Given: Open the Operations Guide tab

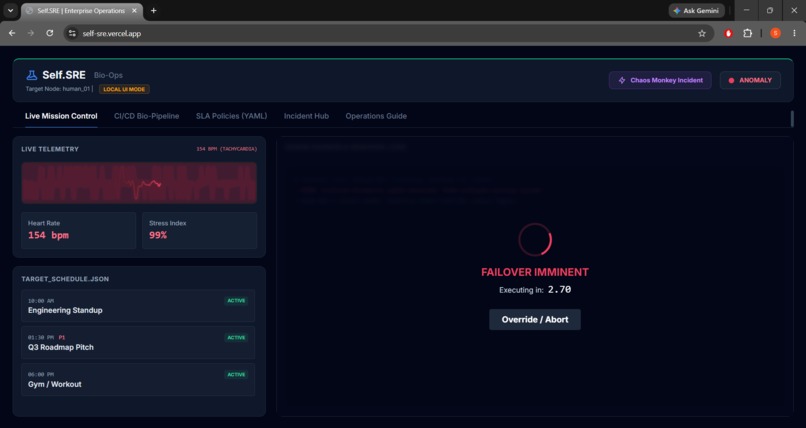Looking at the screenshot, I should coord(376,116).
